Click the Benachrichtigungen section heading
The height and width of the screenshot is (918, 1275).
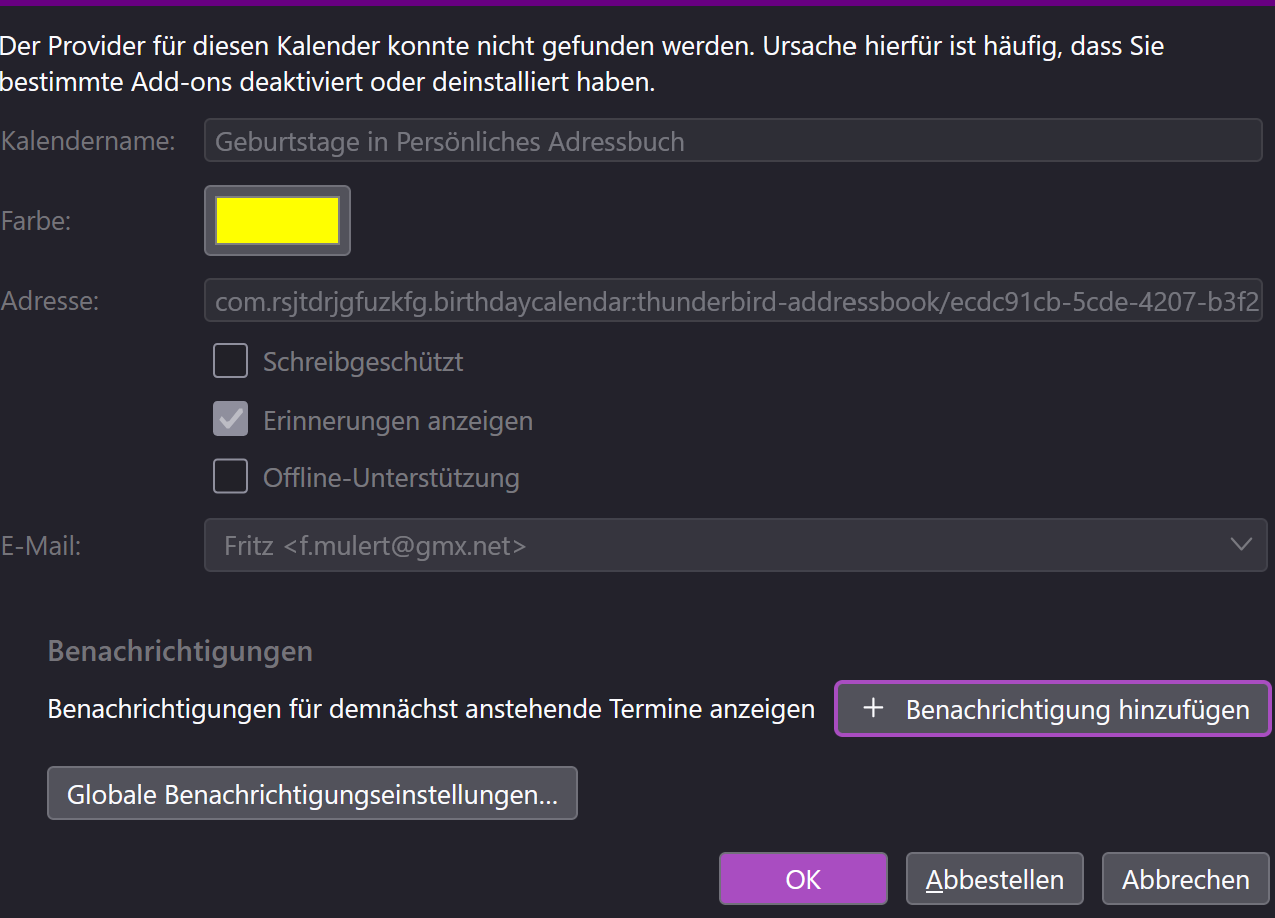(x=180, y=651)
